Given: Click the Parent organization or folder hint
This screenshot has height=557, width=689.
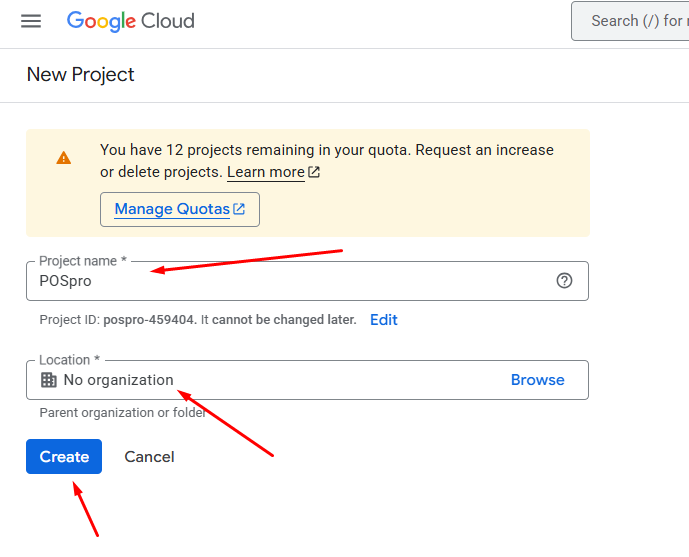Looking at the screenshot, I should pos(122,412).
